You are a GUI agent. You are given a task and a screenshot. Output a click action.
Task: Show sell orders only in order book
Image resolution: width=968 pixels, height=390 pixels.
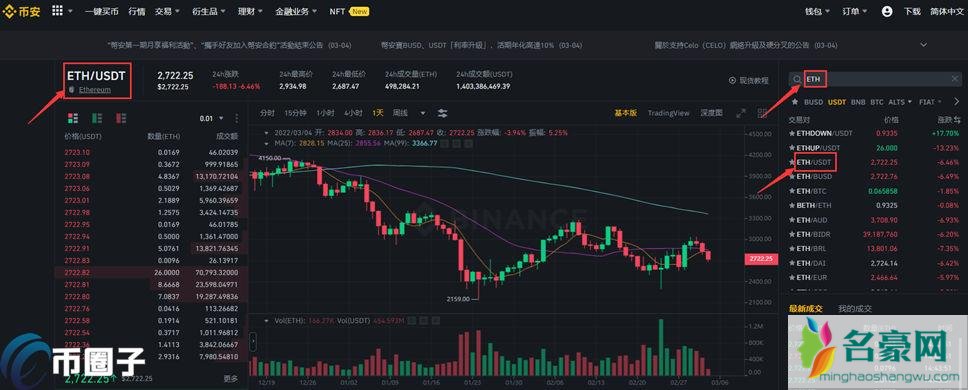[x=121, y=117]
